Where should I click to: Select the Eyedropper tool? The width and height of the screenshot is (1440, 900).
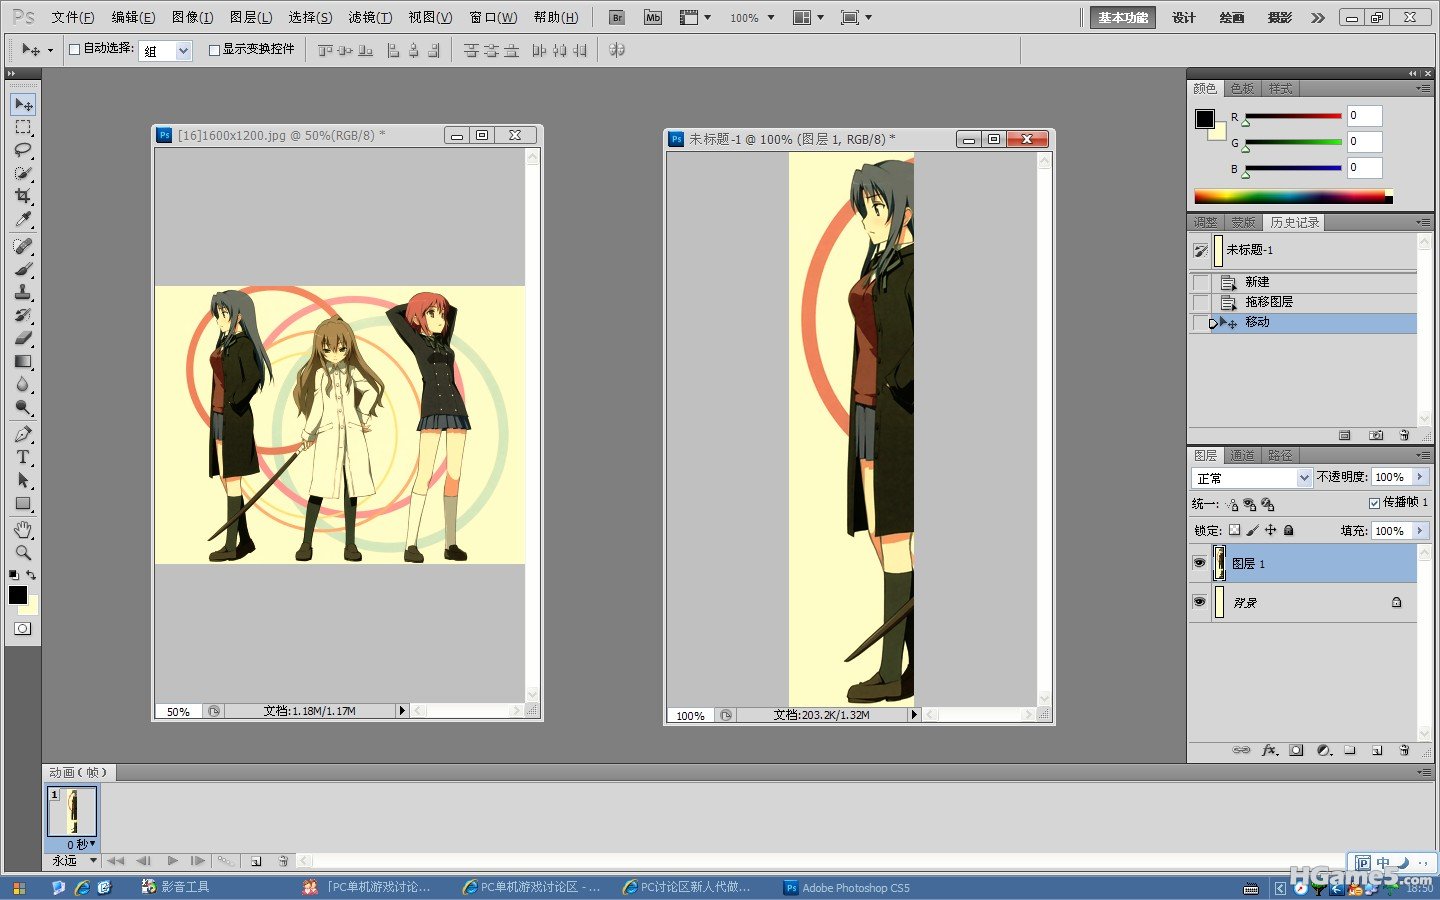tap(23, 219)
